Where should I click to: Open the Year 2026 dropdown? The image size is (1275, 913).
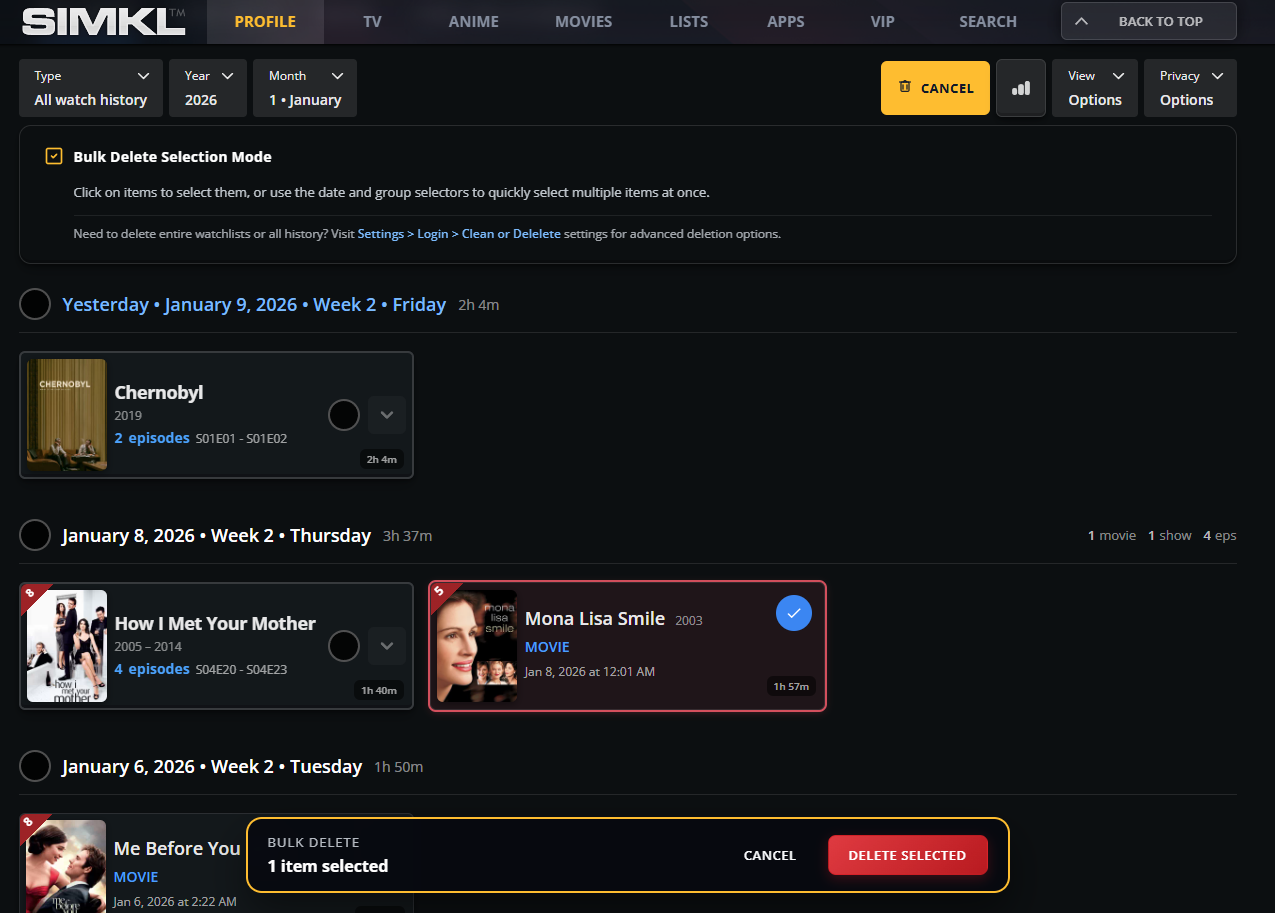[x=208, y=88]
